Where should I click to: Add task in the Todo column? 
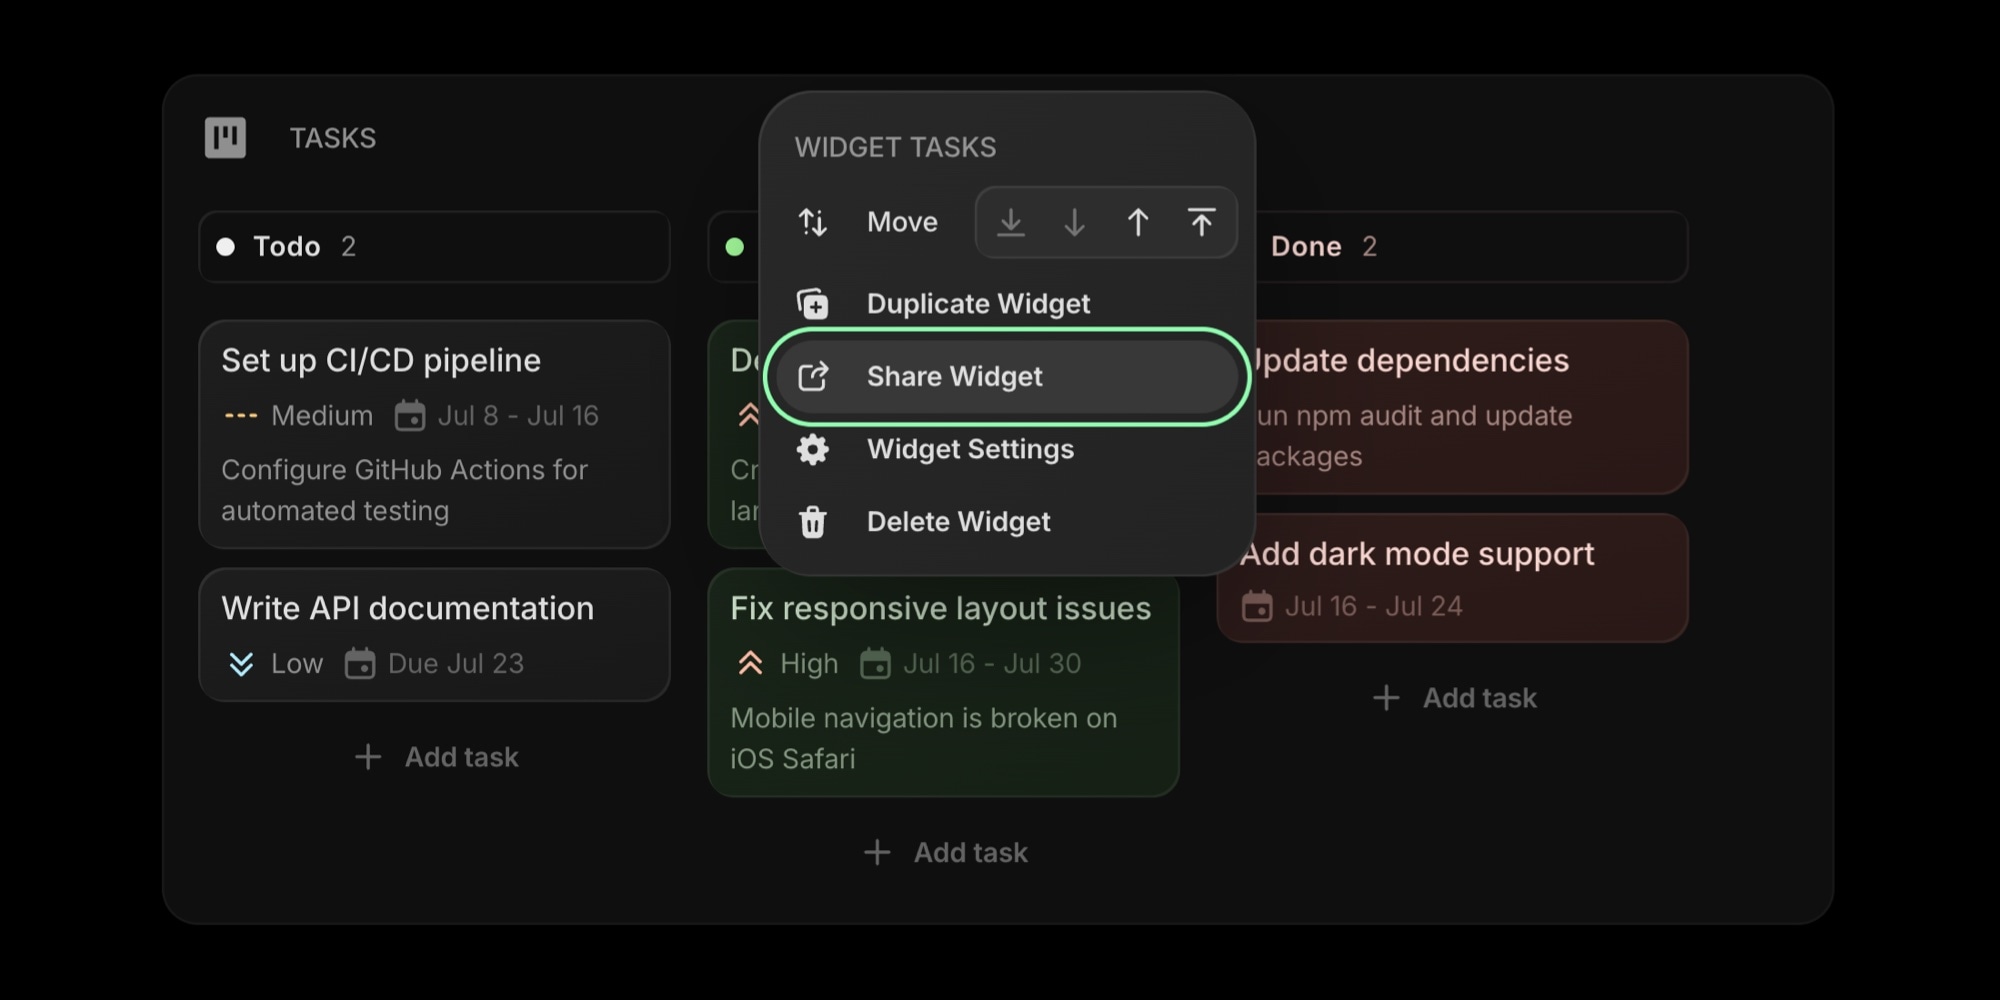click(437, 757)
